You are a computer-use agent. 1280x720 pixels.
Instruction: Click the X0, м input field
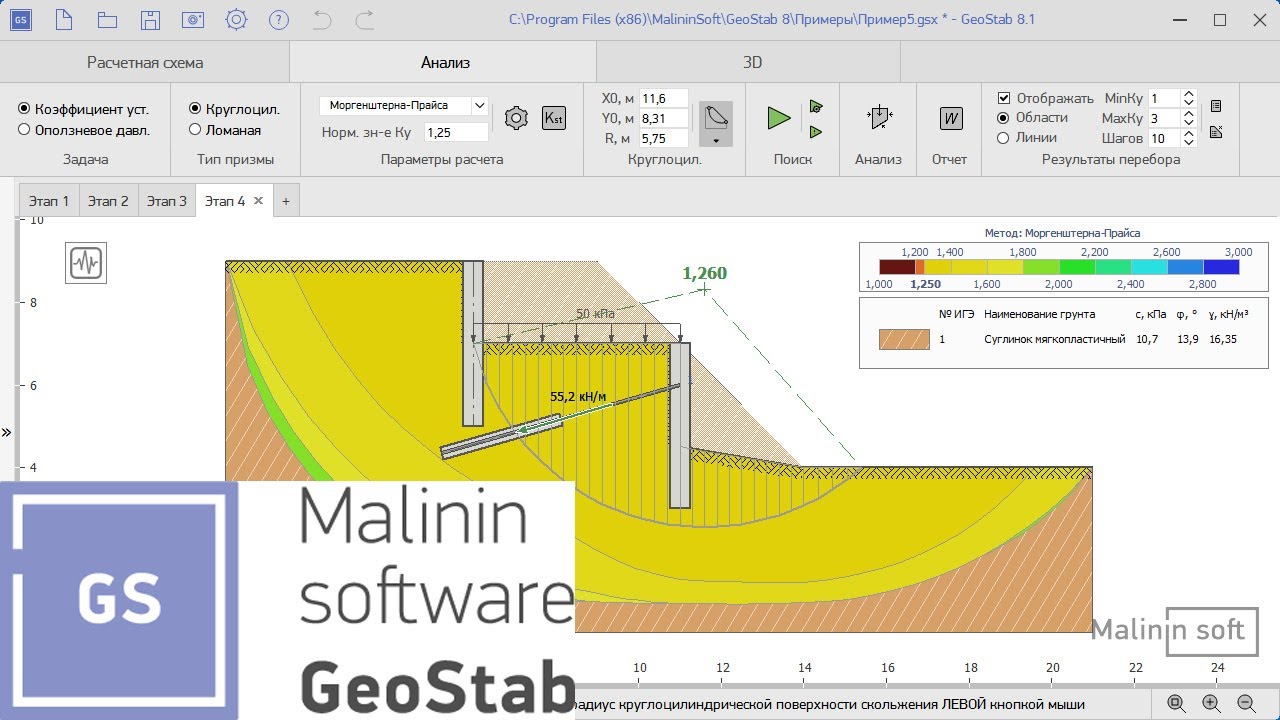[664, 98]
